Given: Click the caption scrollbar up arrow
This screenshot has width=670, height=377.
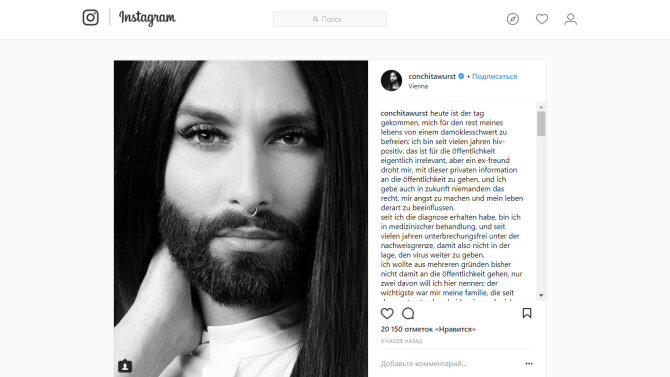Looking at the screenshot, I should pyautogui.click(x=541, y=107).
